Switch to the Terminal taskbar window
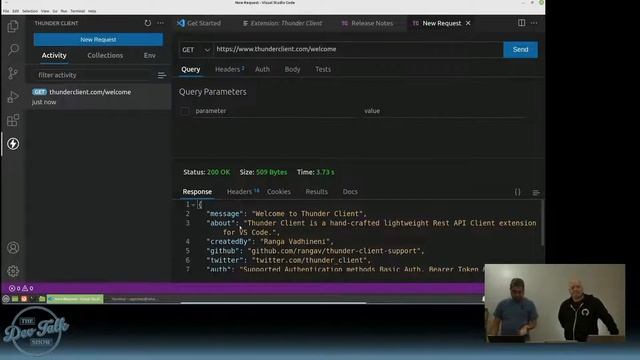This screenshot has height=360, width=640. 133,299
